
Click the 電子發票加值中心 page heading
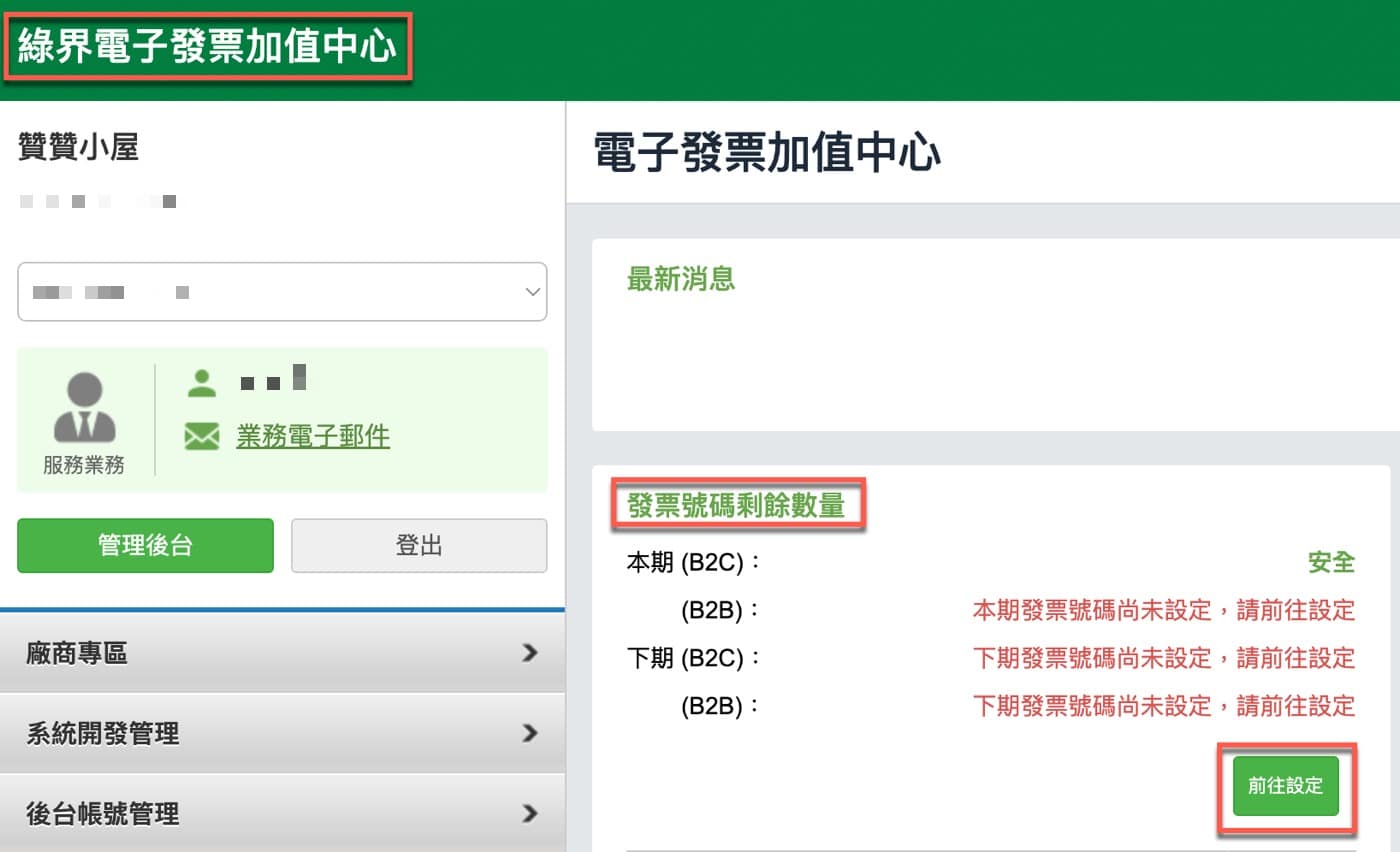(x=767, y=154)
